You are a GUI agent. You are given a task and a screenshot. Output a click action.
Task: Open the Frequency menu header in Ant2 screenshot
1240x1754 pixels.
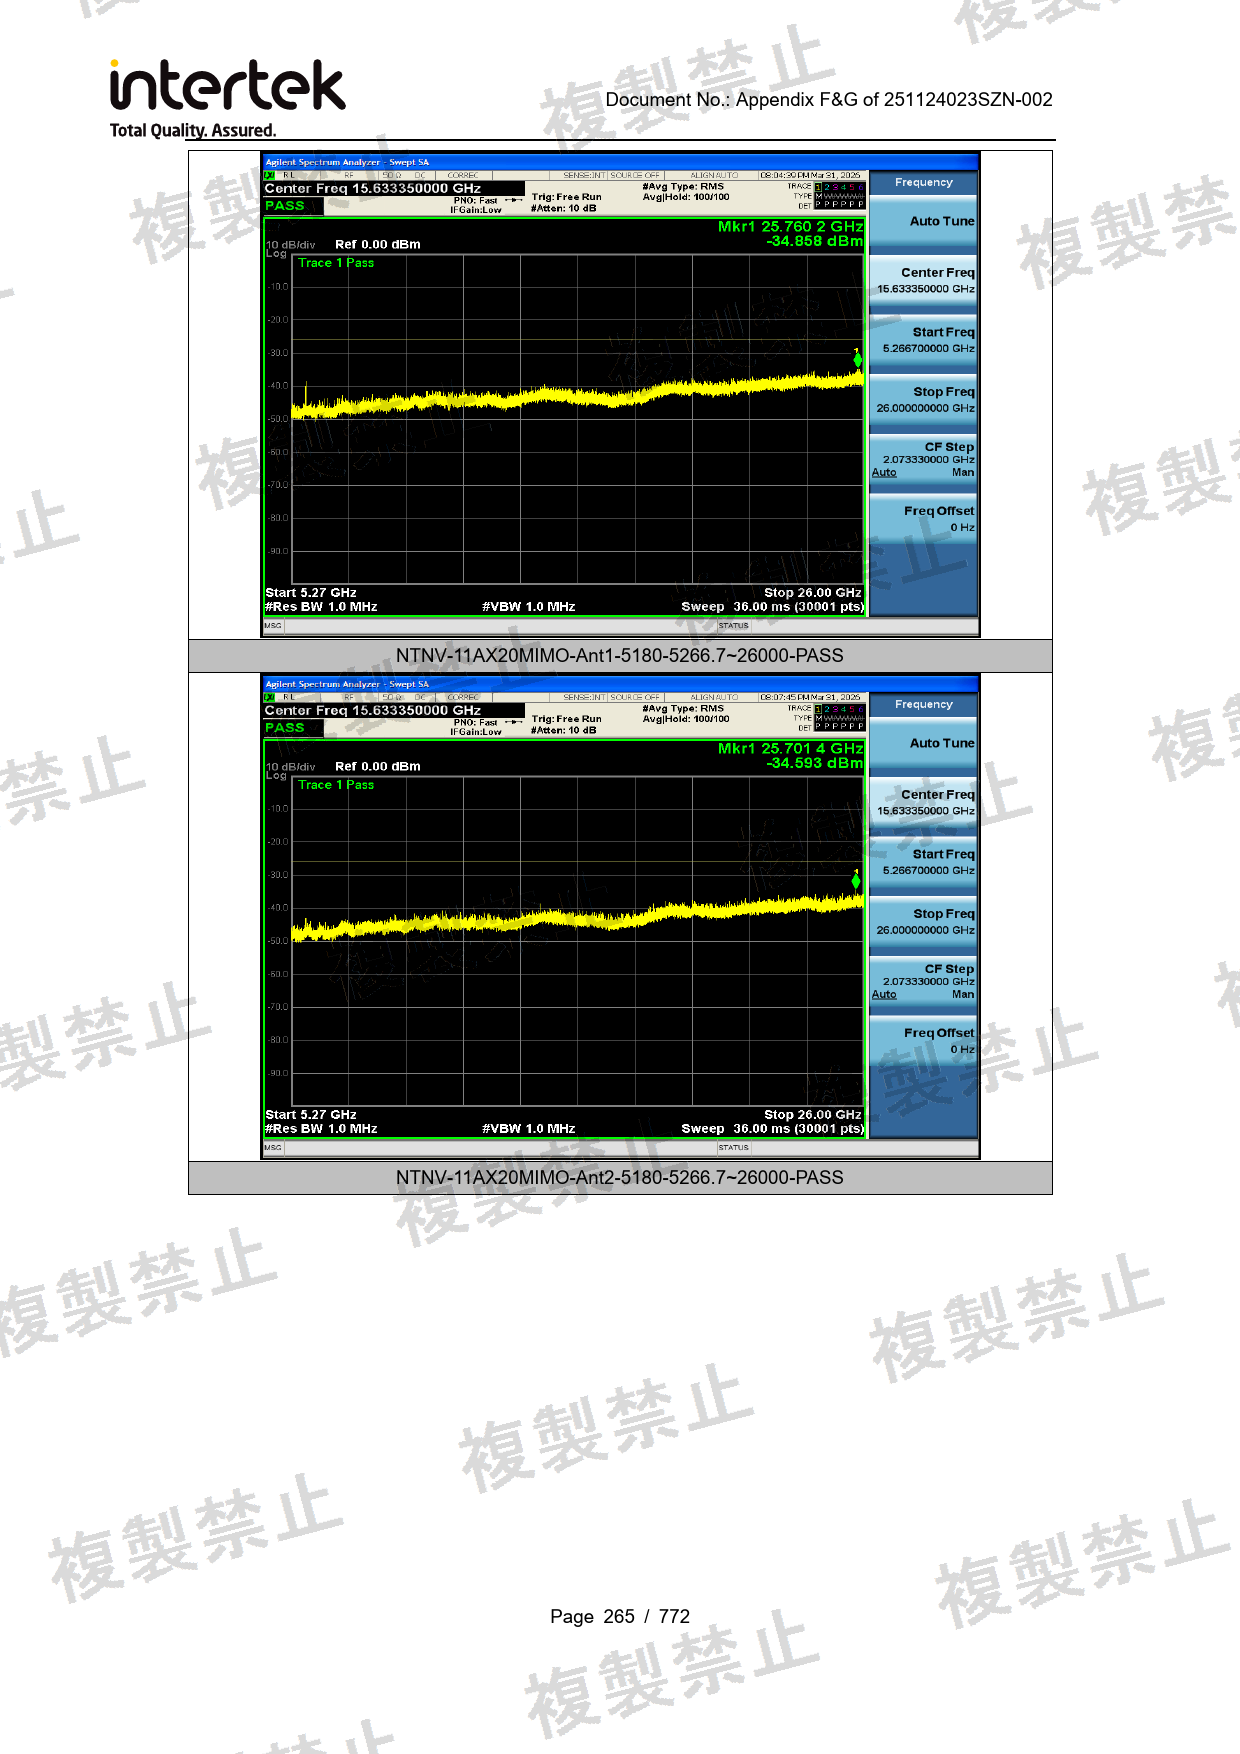click(923, 705)
